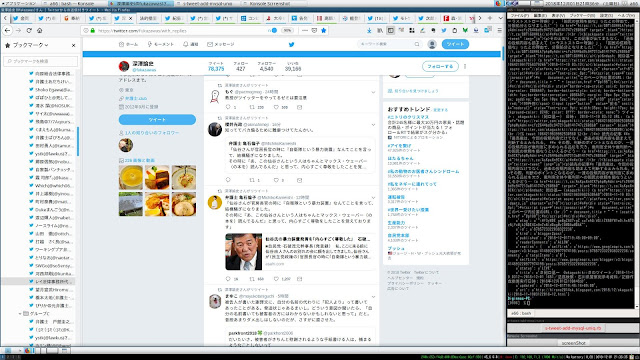
Task: Click the Pocket save icon in address bar
Action: tap(314, 31)
